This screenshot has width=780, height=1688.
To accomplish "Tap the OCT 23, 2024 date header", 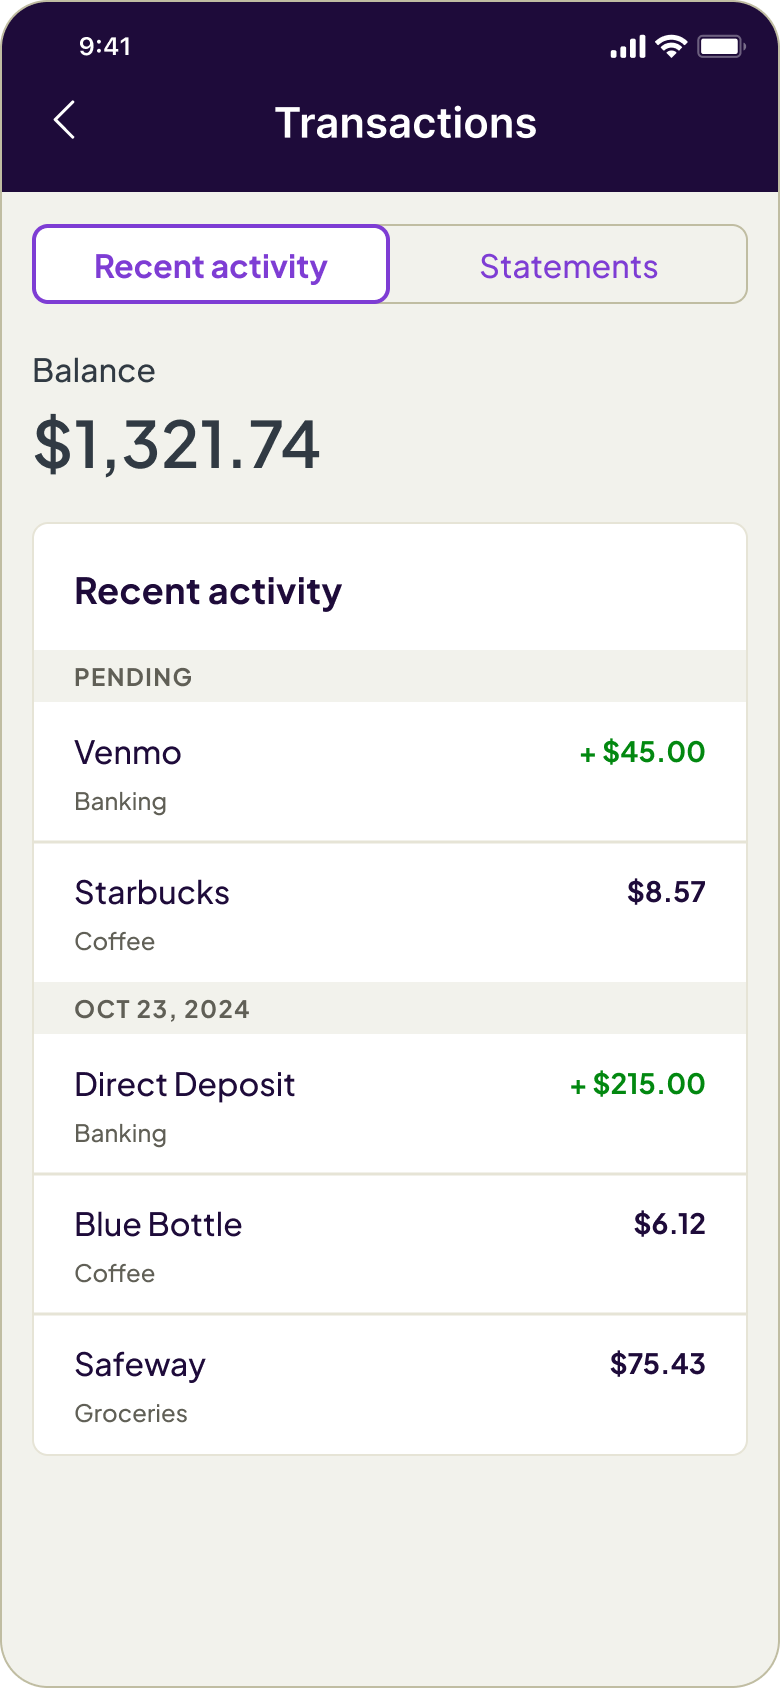I will tap(162, 1009).
